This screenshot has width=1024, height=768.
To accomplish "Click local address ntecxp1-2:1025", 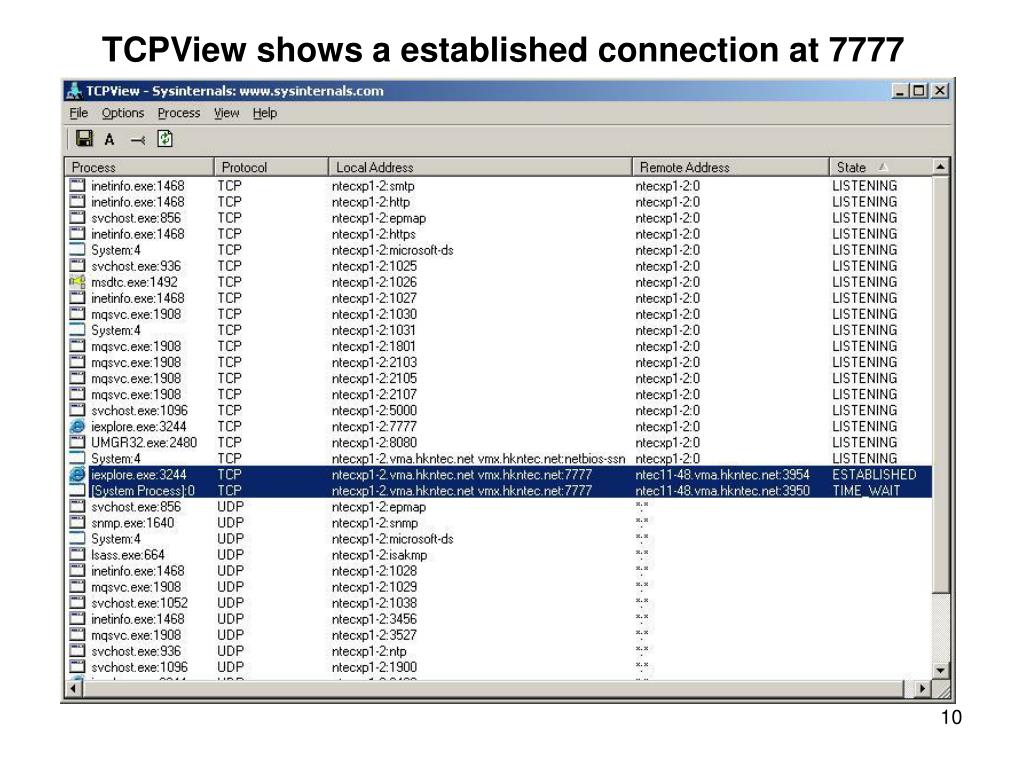I will tap(374, 266).
